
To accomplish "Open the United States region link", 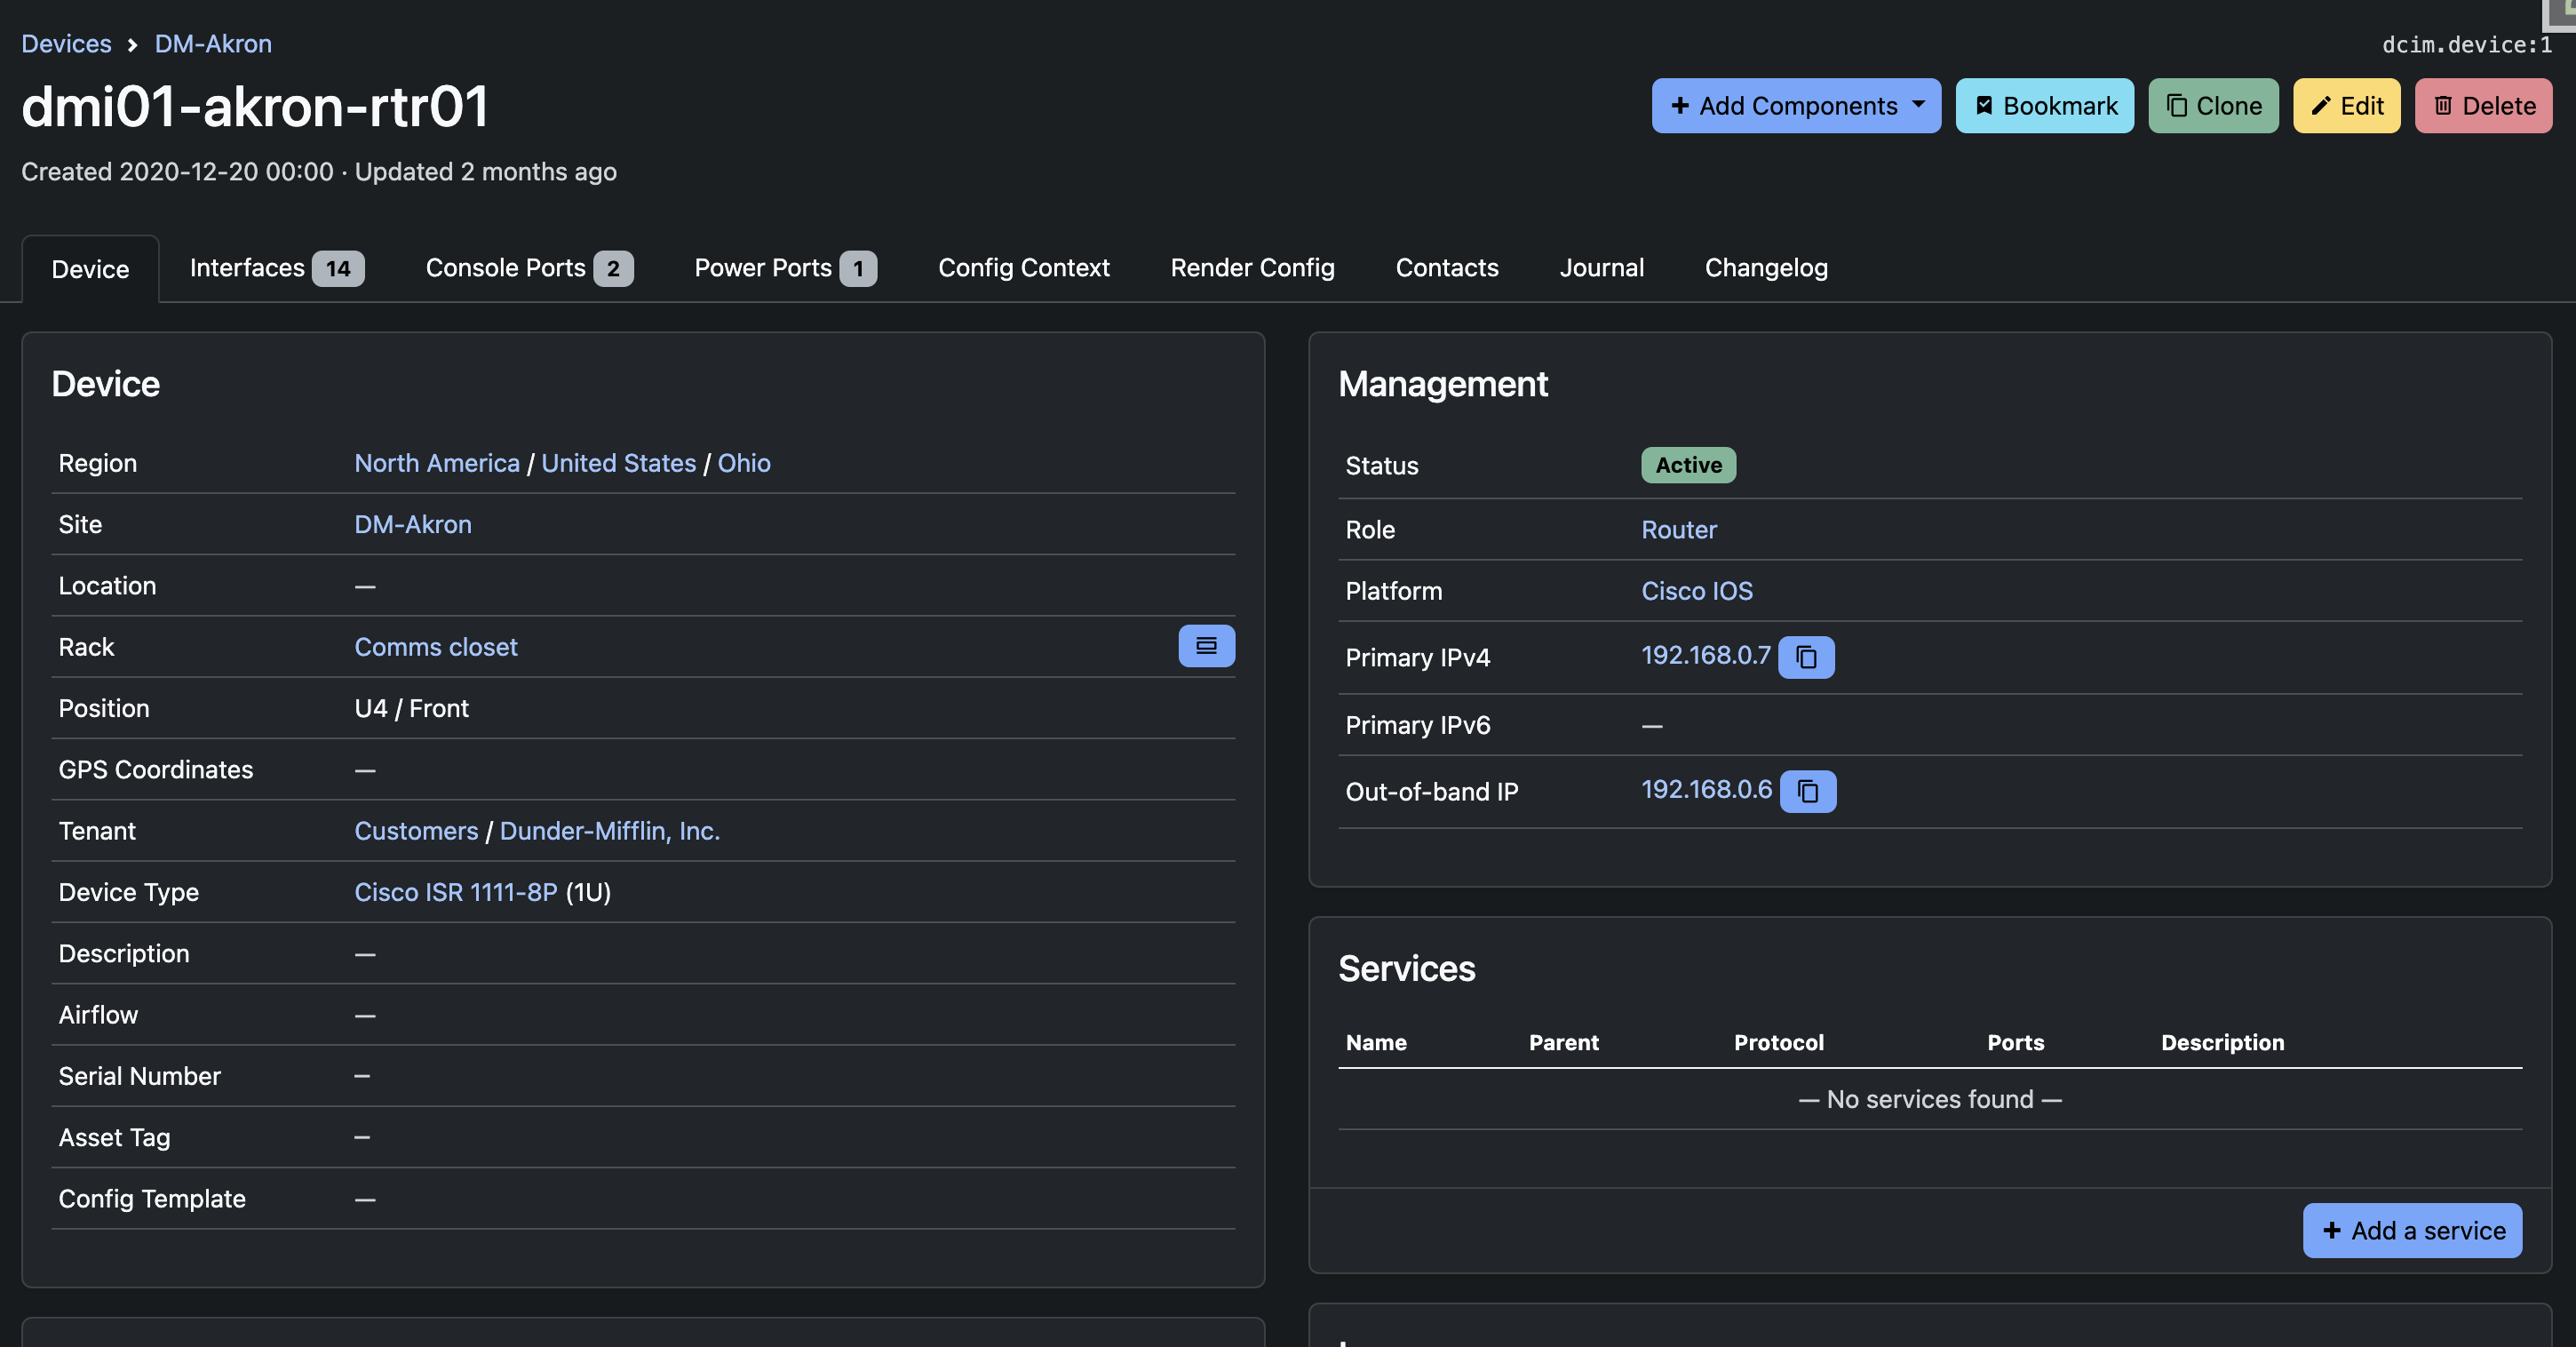I will (618, 463).
